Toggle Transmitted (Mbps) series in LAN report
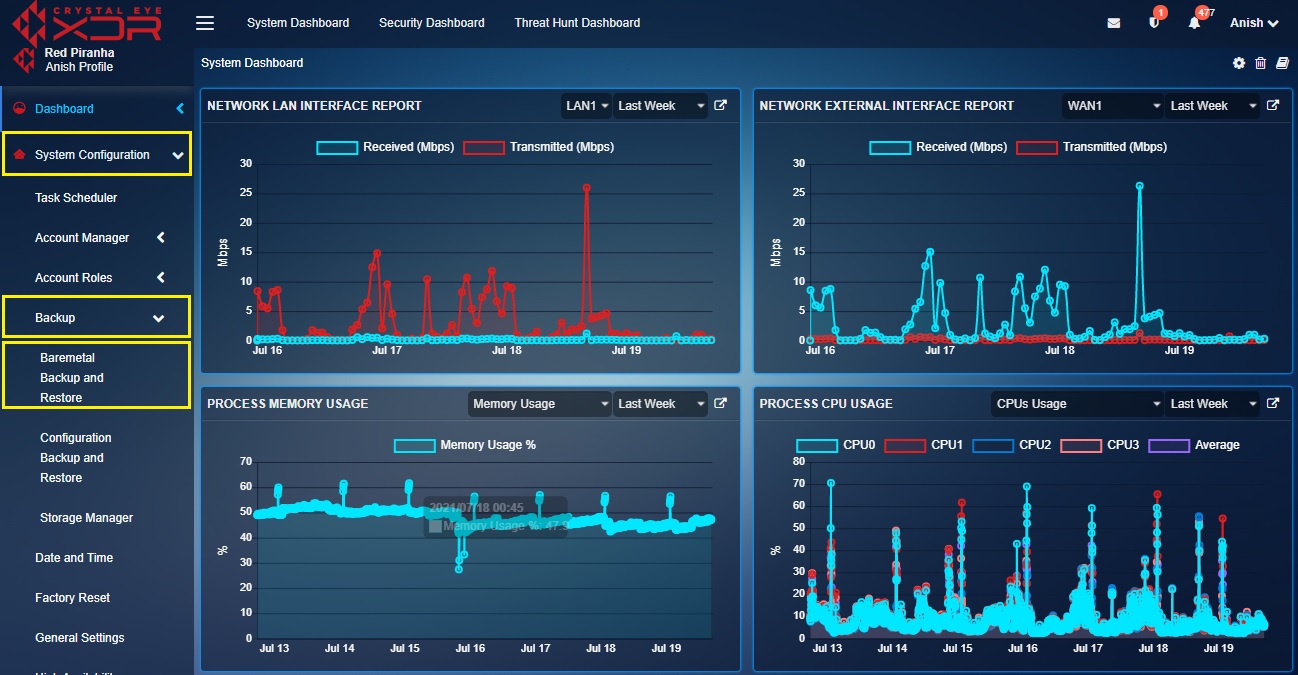The image size is (1298, 675). (538, 147)
